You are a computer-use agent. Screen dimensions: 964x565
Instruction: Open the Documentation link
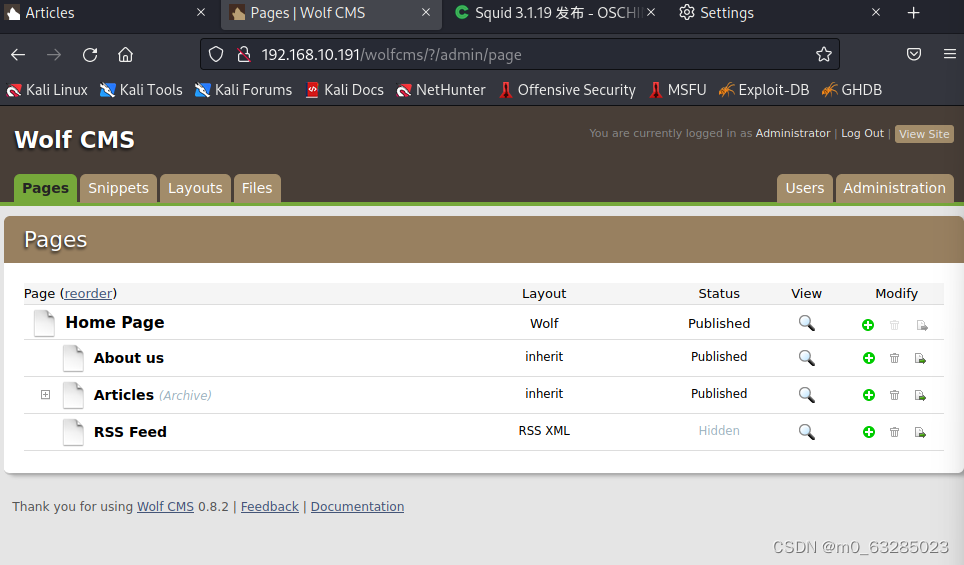(357, 507)
